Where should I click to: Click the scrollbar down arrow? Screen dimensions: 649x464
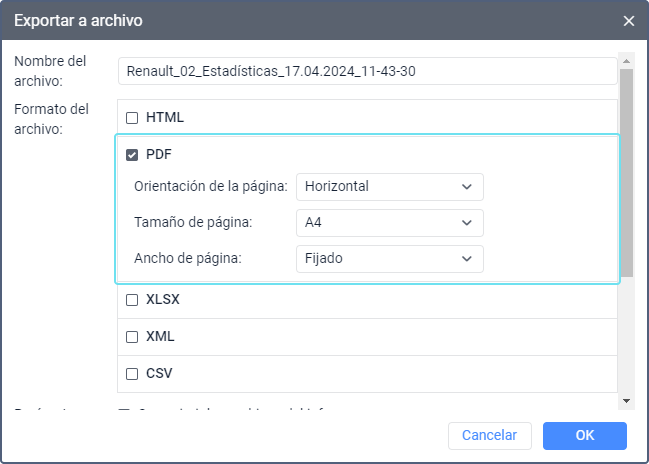point(627,400)
